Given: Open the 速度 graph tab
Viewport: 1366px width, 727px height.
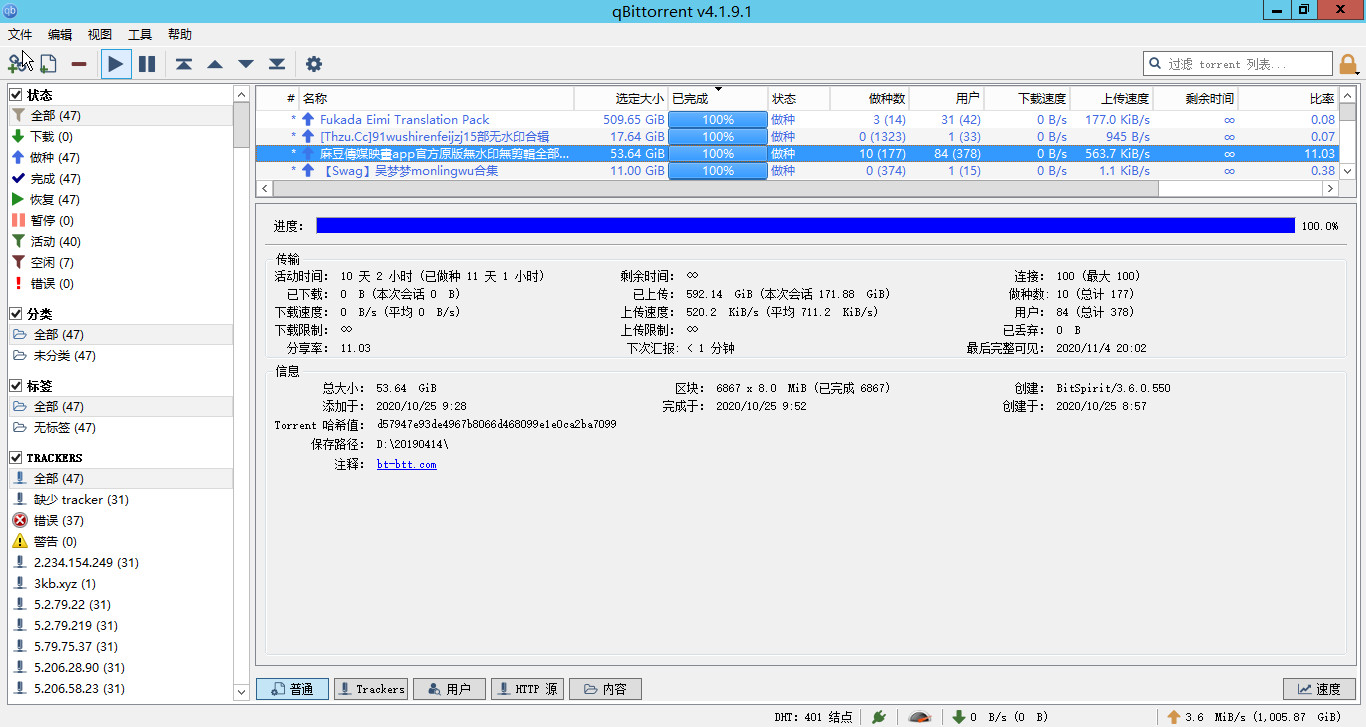Looking at the screenshot, I should tap(1319, 689).
